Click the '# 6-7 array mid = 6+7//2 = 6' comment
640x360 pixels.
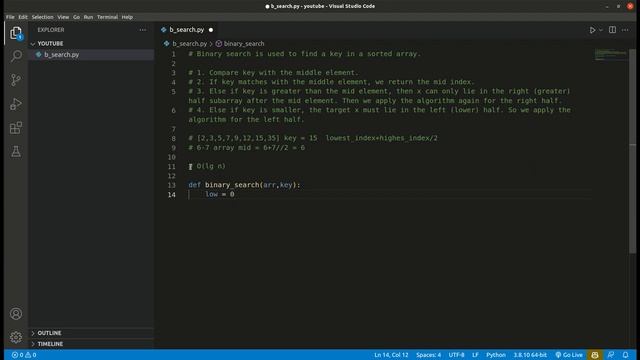click(x=247, y=148)
